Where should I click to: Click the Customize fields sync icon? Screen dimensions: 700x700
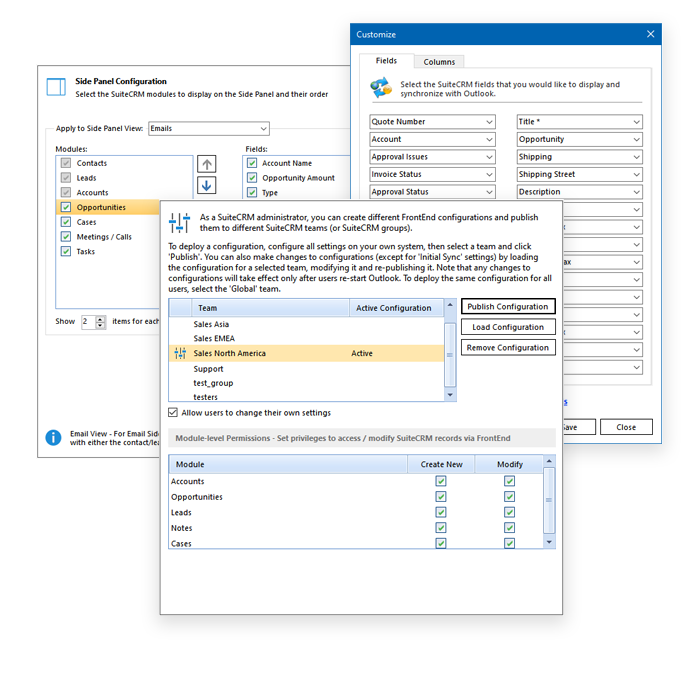[380, 89]
